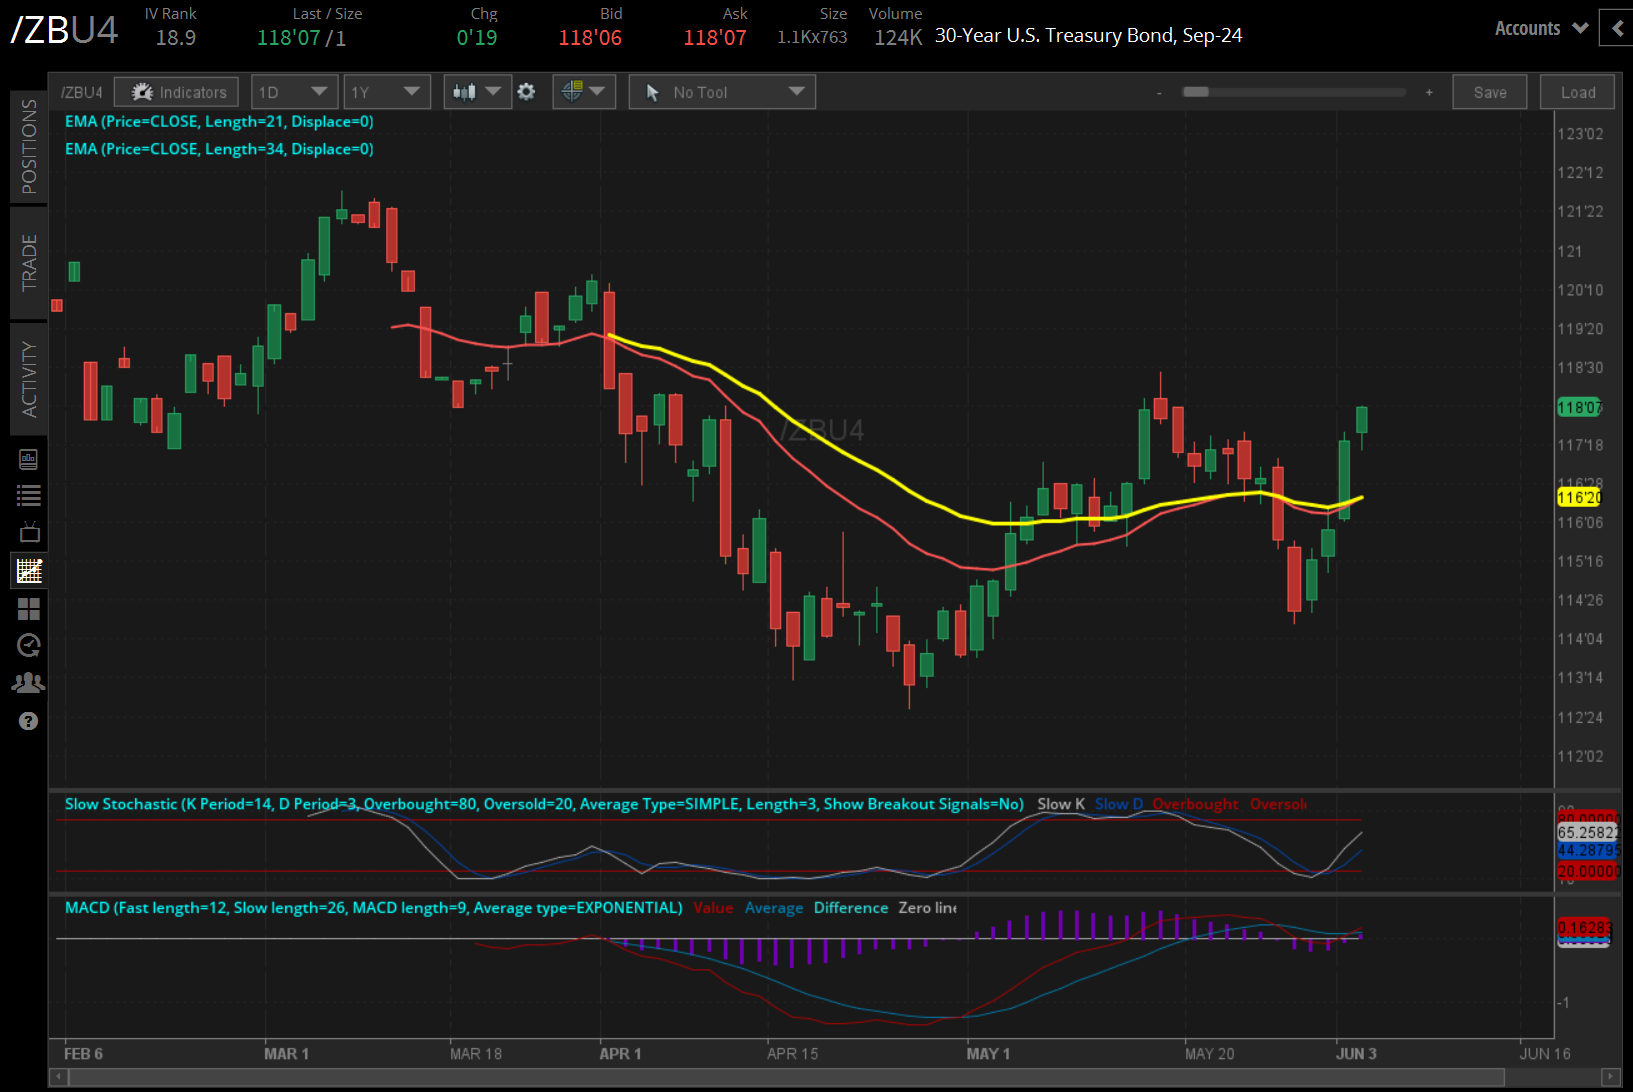Viewport: 1633px width, 1092px height.
Task: Open the 1Y range dropdown
Action: click(x=387, y=91)
